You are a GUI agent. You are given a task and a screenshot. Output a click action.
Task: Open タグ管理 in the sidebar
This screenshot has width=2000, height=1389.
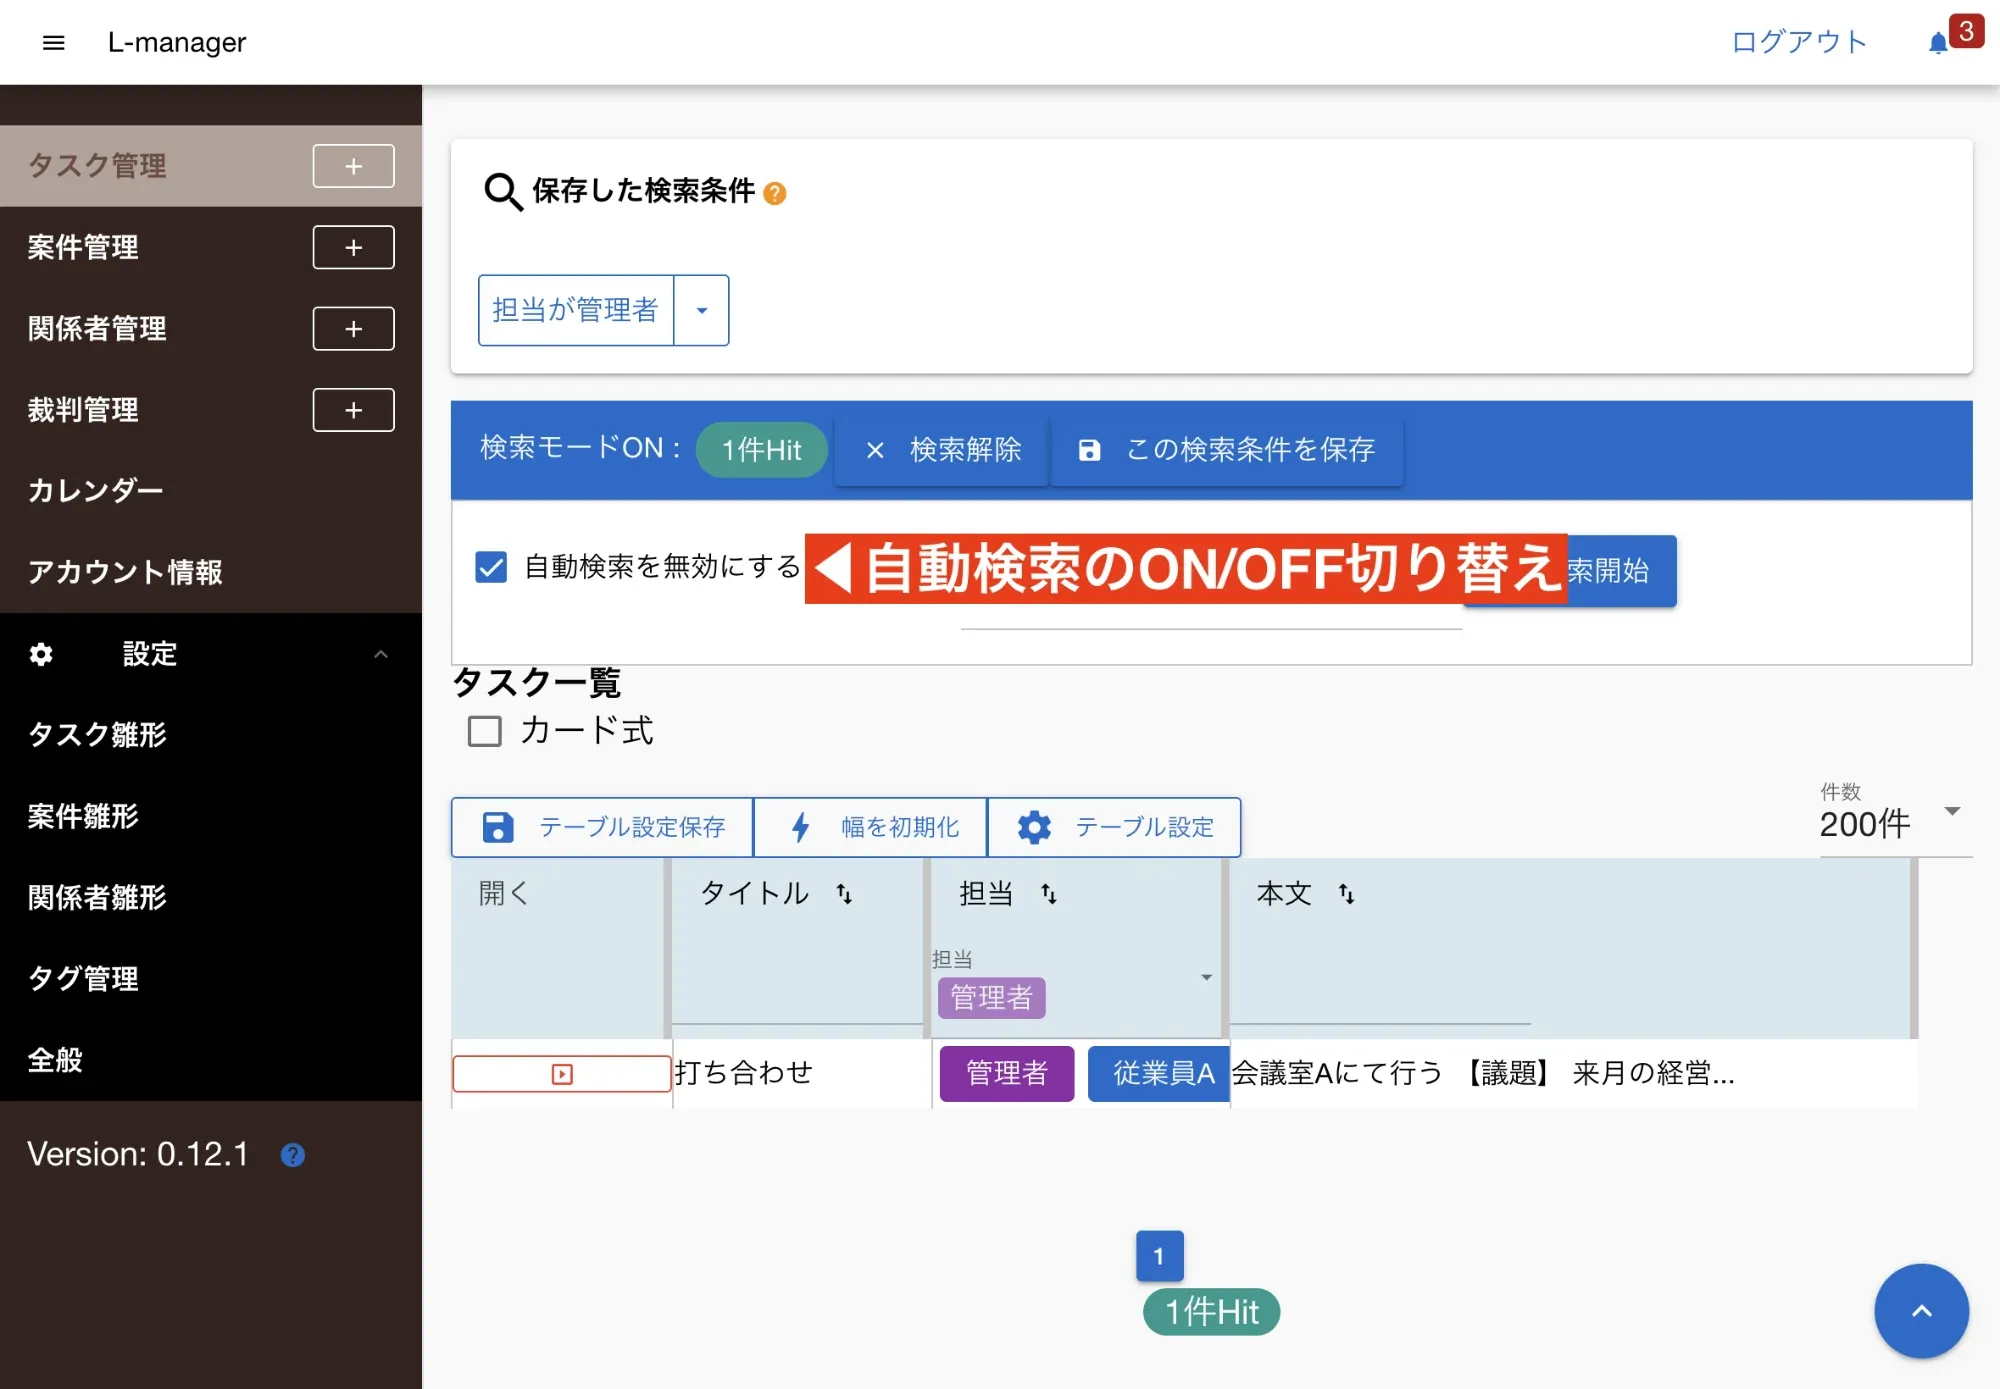(x=83, y=978)
